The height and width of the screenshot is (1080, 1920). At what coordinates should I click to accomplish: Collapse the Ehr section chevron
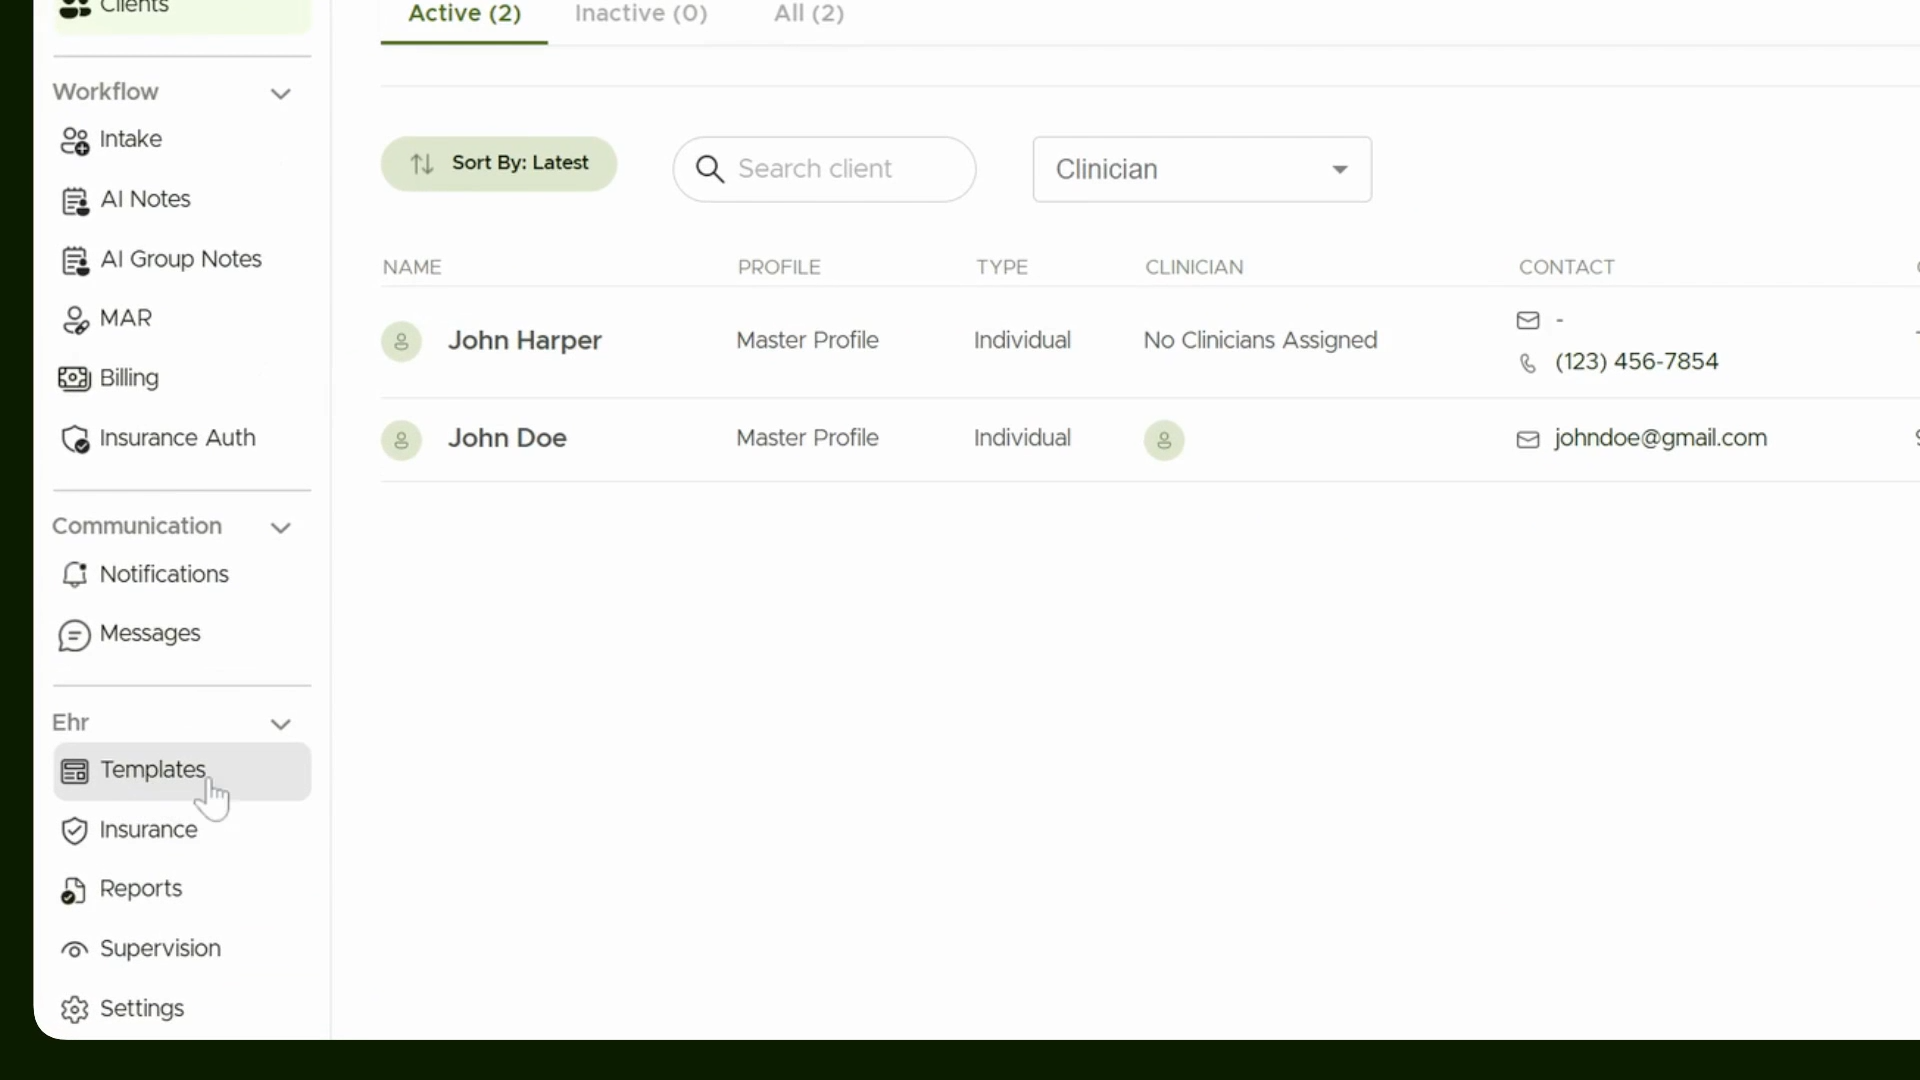[281, 724]
